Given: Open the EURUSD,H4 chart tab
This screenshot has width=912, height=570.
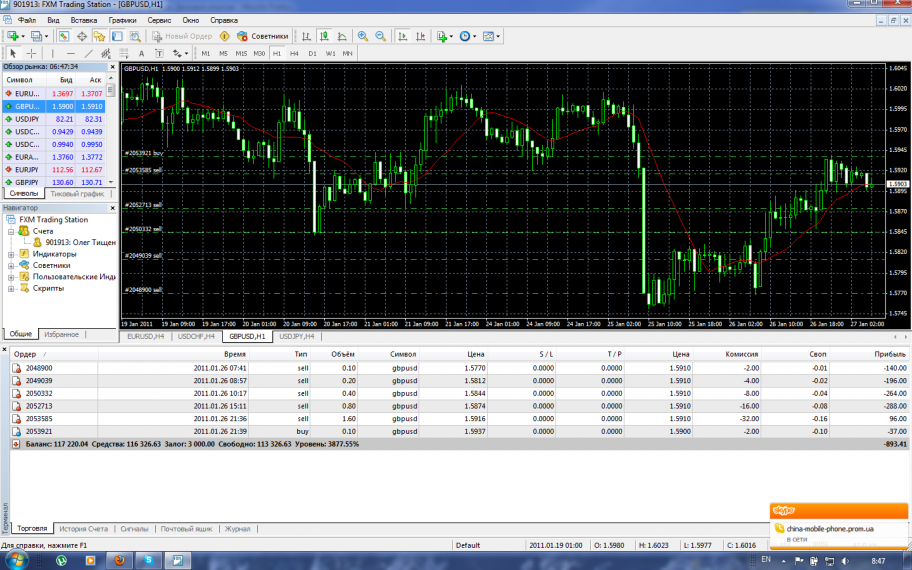Looking at the screenshot, I should [x=145, y=336].
